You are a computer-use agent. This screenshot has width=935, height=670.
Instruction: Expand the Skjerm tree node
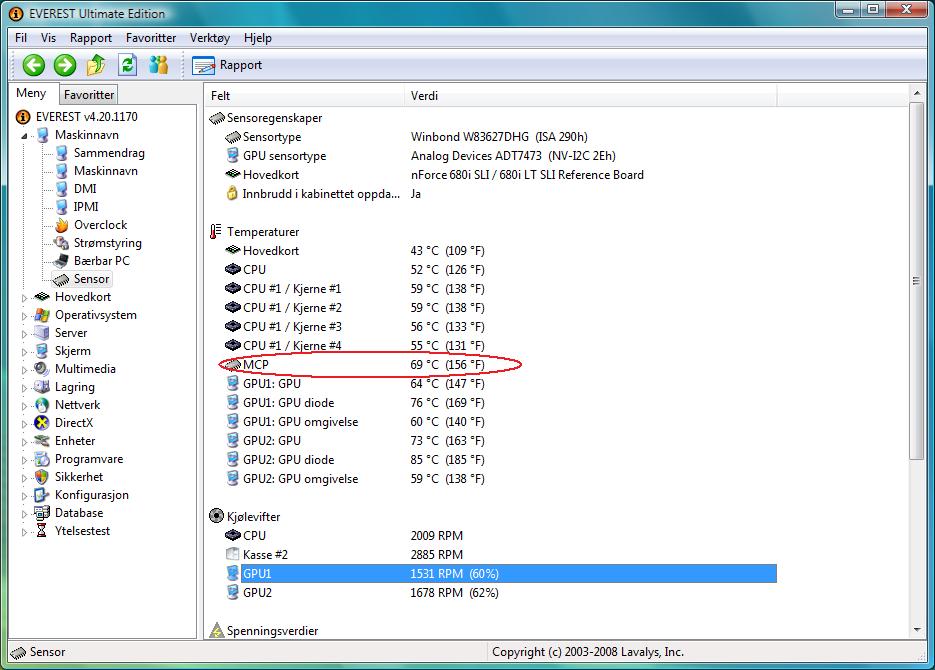(x=24, y=352)
